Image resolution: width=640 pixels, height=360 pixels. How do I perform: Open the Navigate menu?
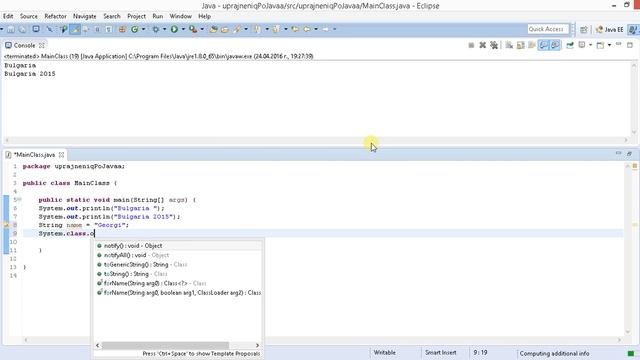click(x=84, y=16)
